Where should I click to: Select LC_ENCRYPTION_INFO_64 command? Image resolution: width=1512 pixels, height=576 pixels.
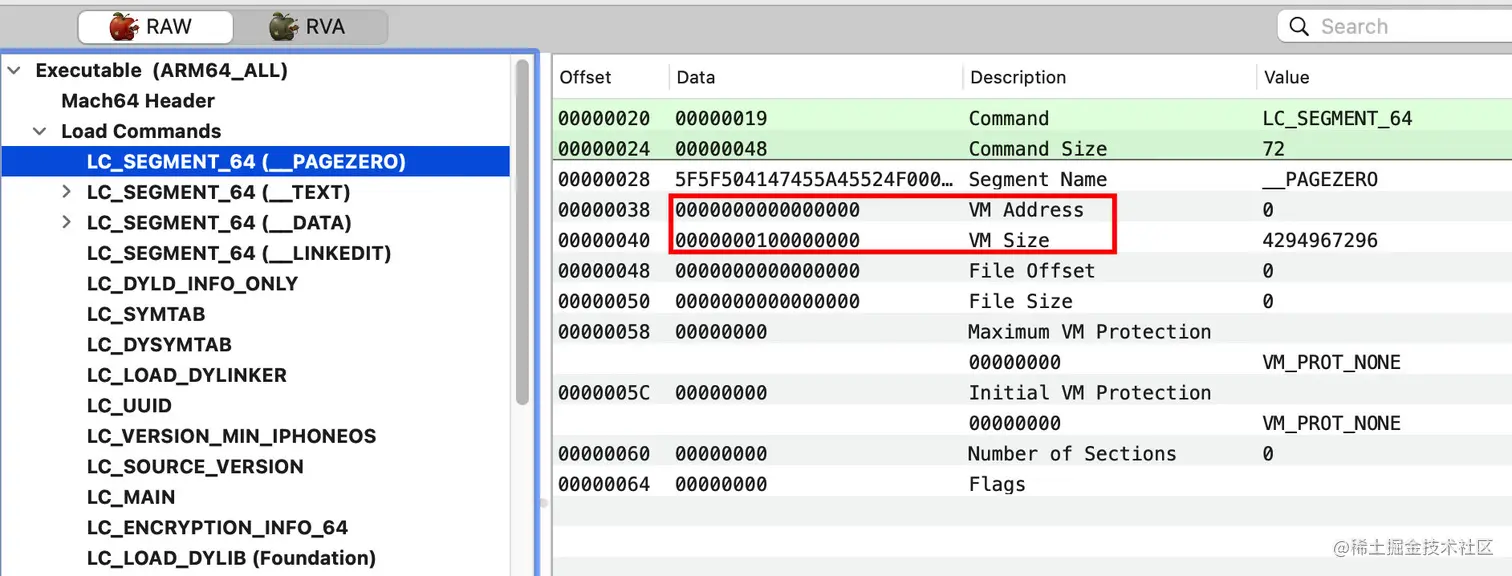pos(217,528)
